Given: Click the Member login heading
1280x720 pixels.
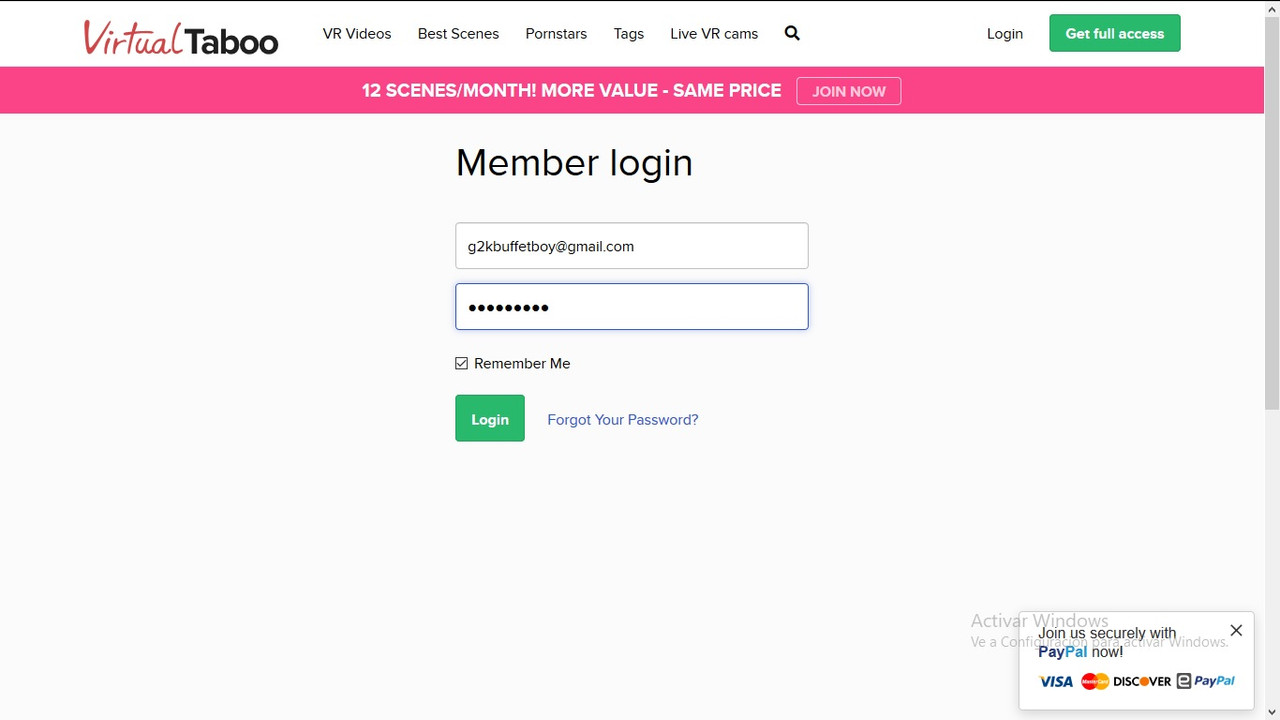Looking at the screenshot, I should coord(574,163).
